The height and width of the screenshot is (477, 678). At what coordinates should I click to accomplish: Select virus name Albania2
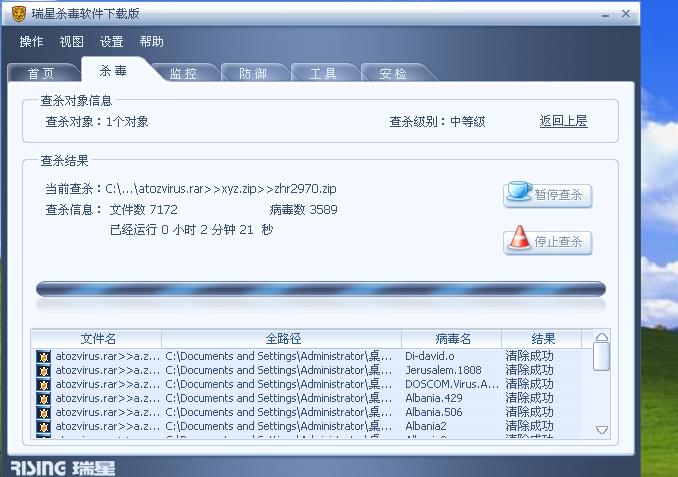click(x=425, y=426)
